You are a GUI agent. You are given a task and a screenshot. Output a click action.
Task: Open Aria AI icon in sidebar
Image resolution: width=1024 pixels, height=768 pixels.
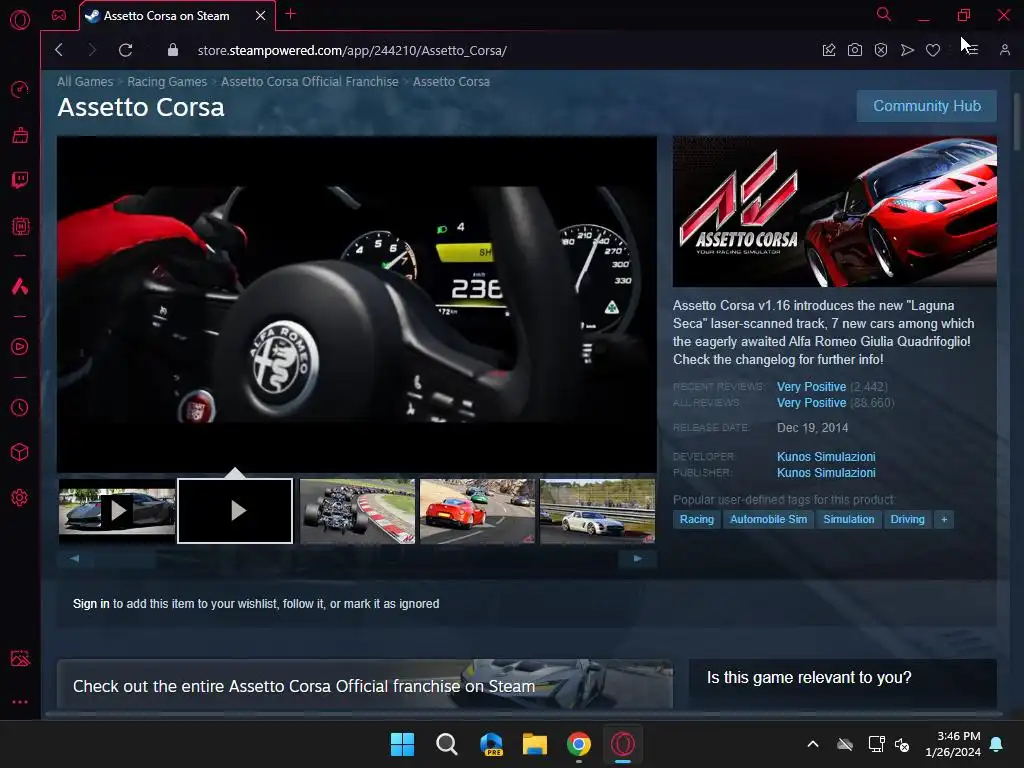pyautogui.click(x=20, y=286)
